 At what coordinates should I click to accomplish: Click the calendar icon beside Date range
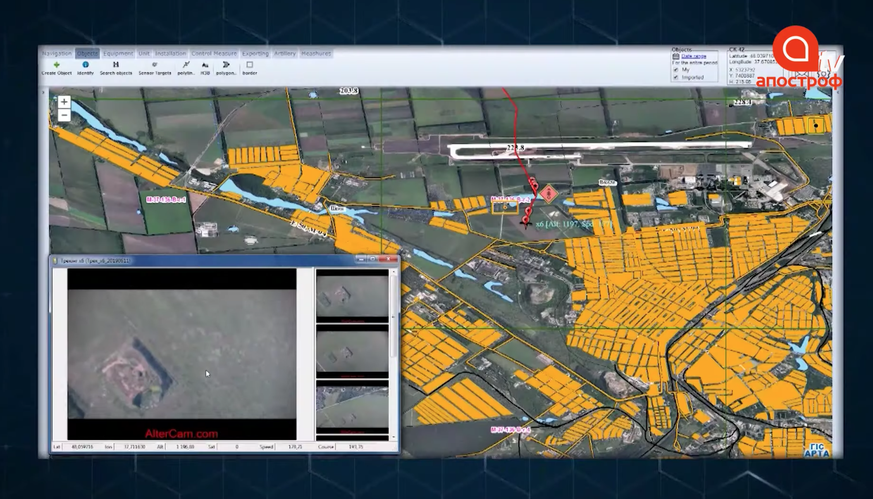pyautogui.click(x=676, y=56)
